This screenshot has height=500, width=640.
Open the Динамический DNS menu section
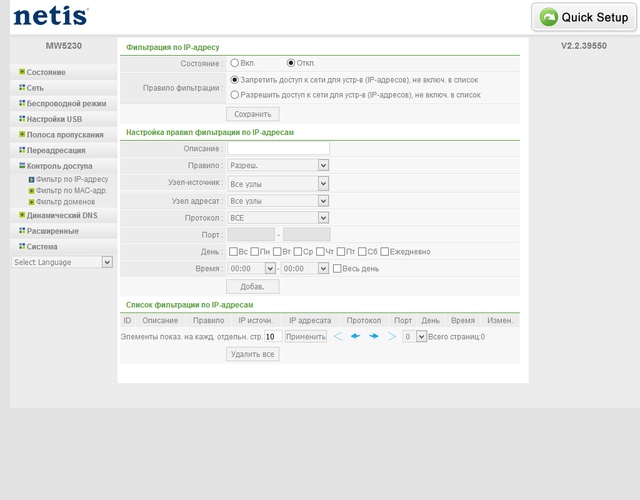click(x=62, y=215)
